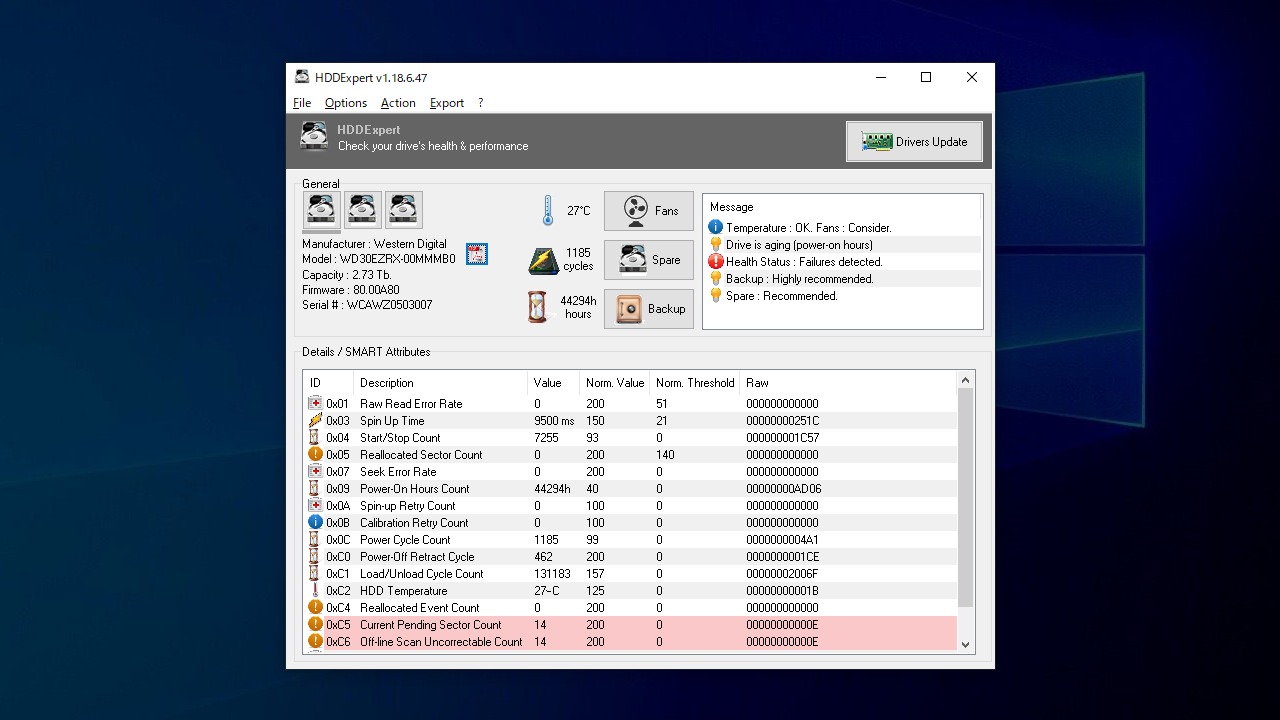Click the Seek Error Rate description
Viewport: 1280px width, 720px height.
tap(398, 472)
